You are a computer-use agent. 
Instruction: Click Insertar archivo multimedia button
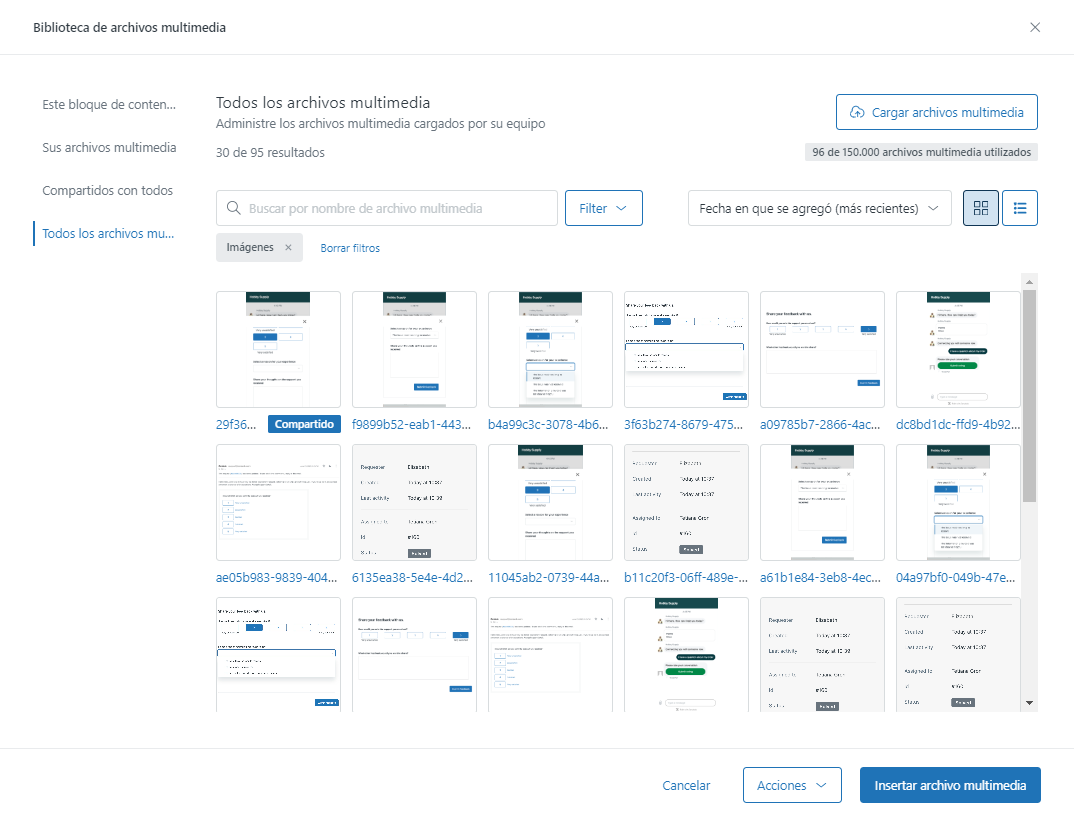coord(950,785)
